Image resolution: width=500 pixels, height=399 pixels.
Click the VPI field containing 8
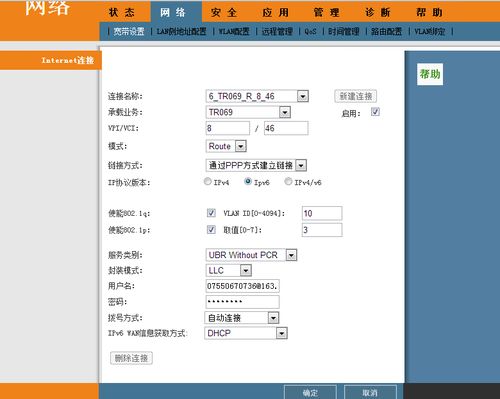[x=228, y=128]
